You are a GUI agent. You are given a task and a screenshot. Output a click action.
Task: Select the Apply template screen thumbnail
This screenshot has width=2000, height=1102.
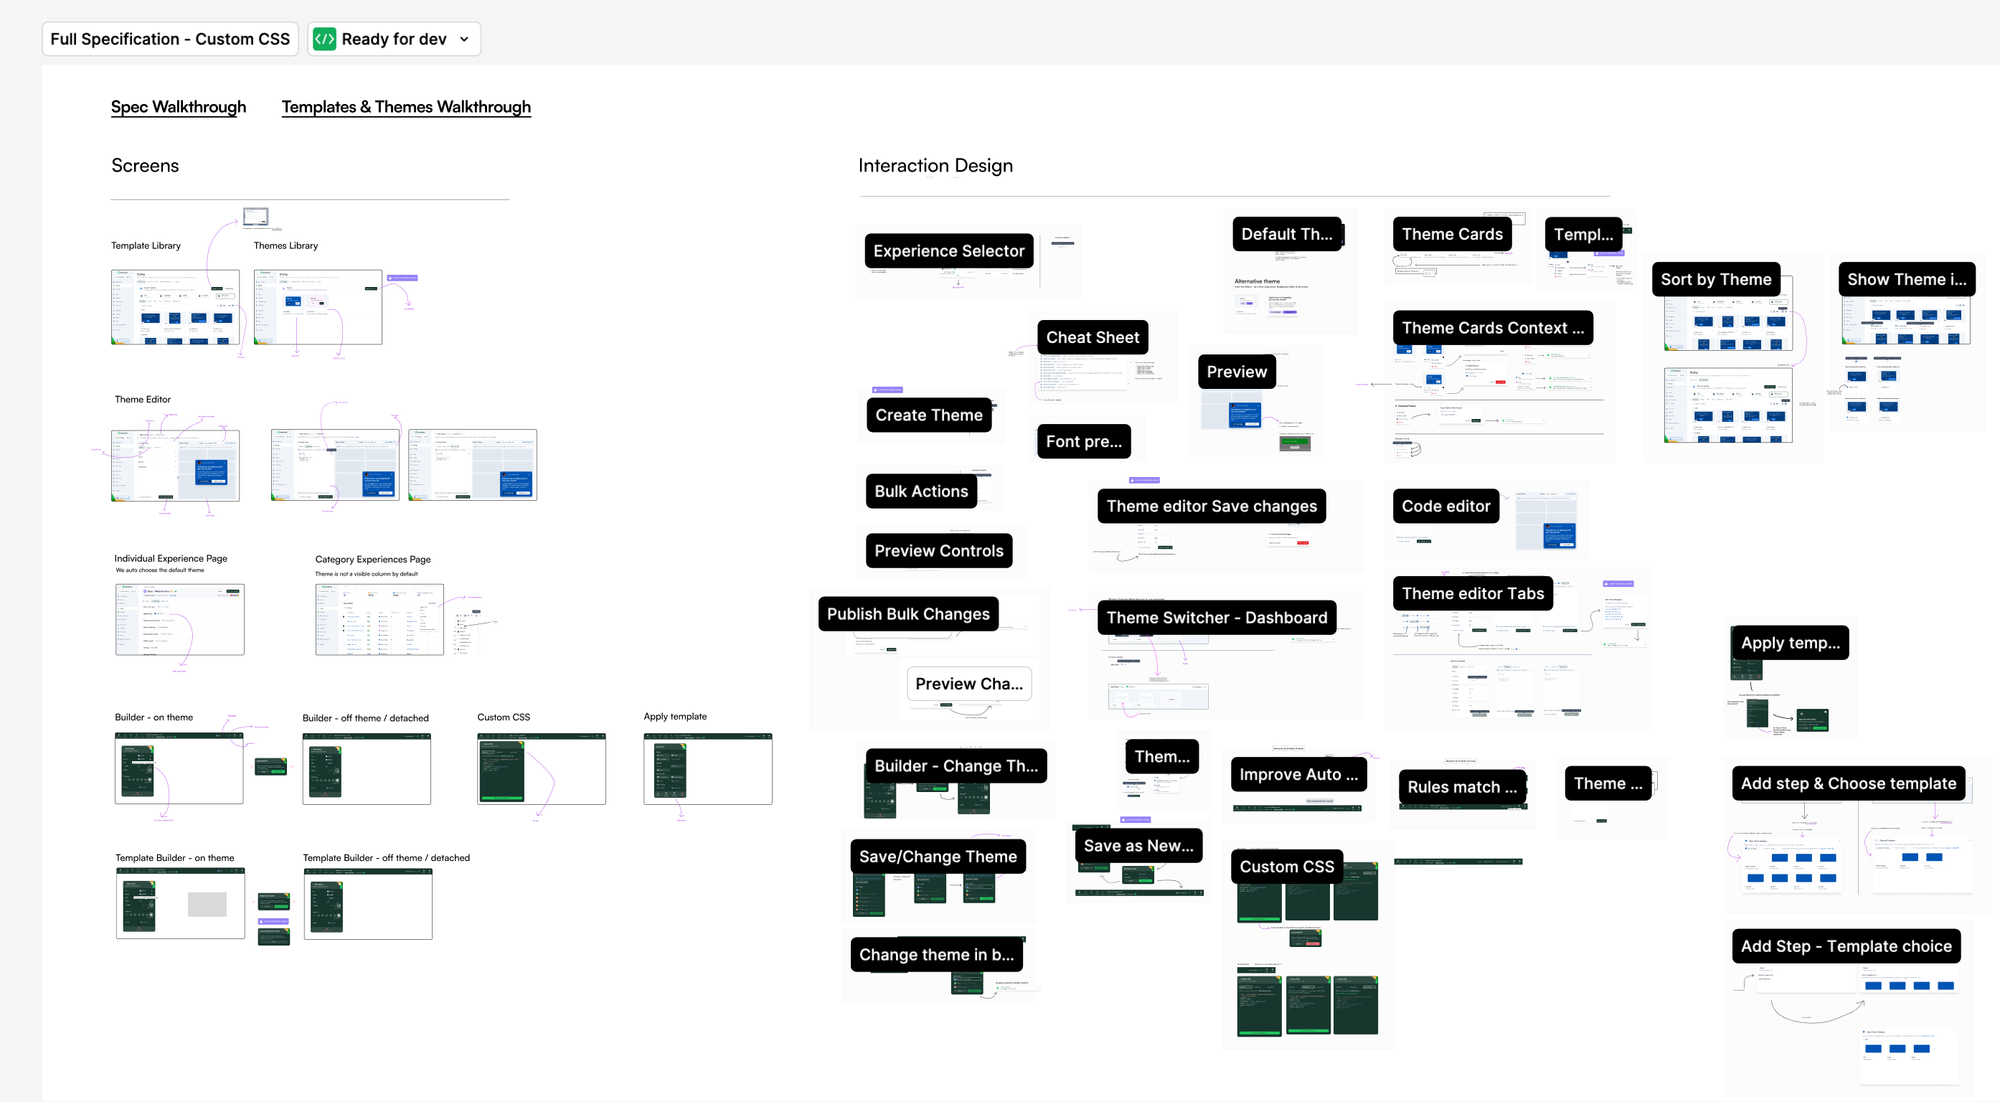pos(708,769)
